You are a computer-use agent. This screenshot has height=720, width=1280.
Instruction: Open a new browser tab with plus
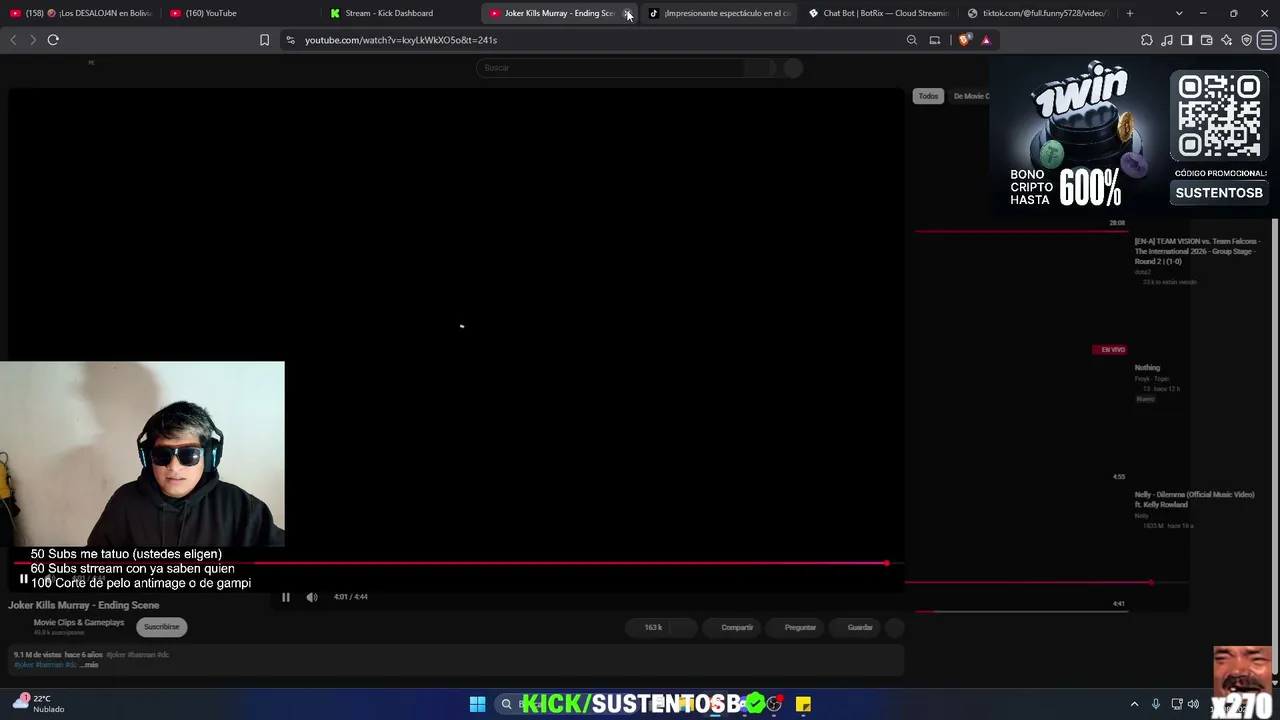(x=1130, y=13)
